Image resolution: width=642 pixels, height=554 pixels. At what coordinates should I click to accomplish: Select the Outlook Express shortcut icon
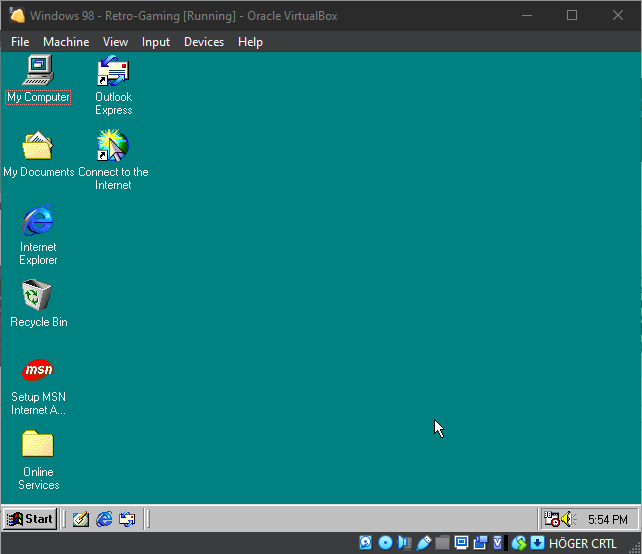point(113,70)
